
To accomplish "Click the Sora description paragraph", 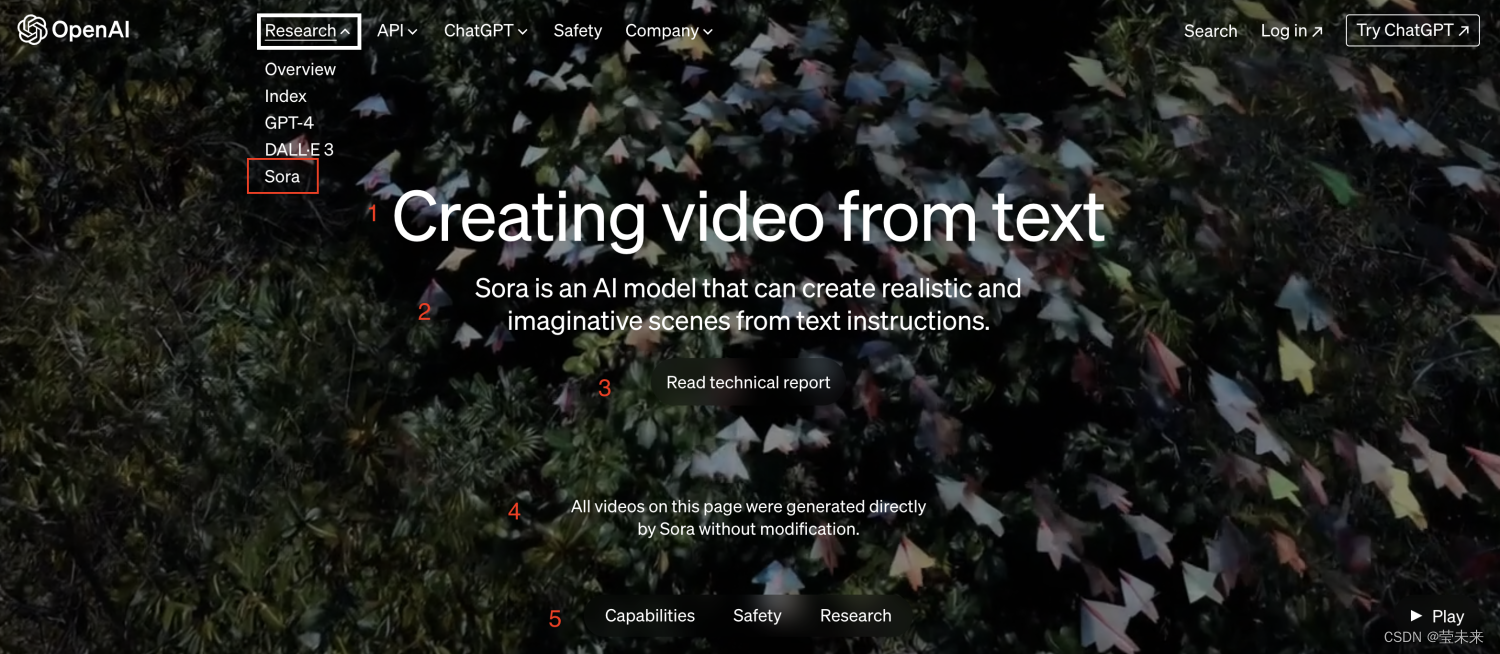I will [748, 305].
